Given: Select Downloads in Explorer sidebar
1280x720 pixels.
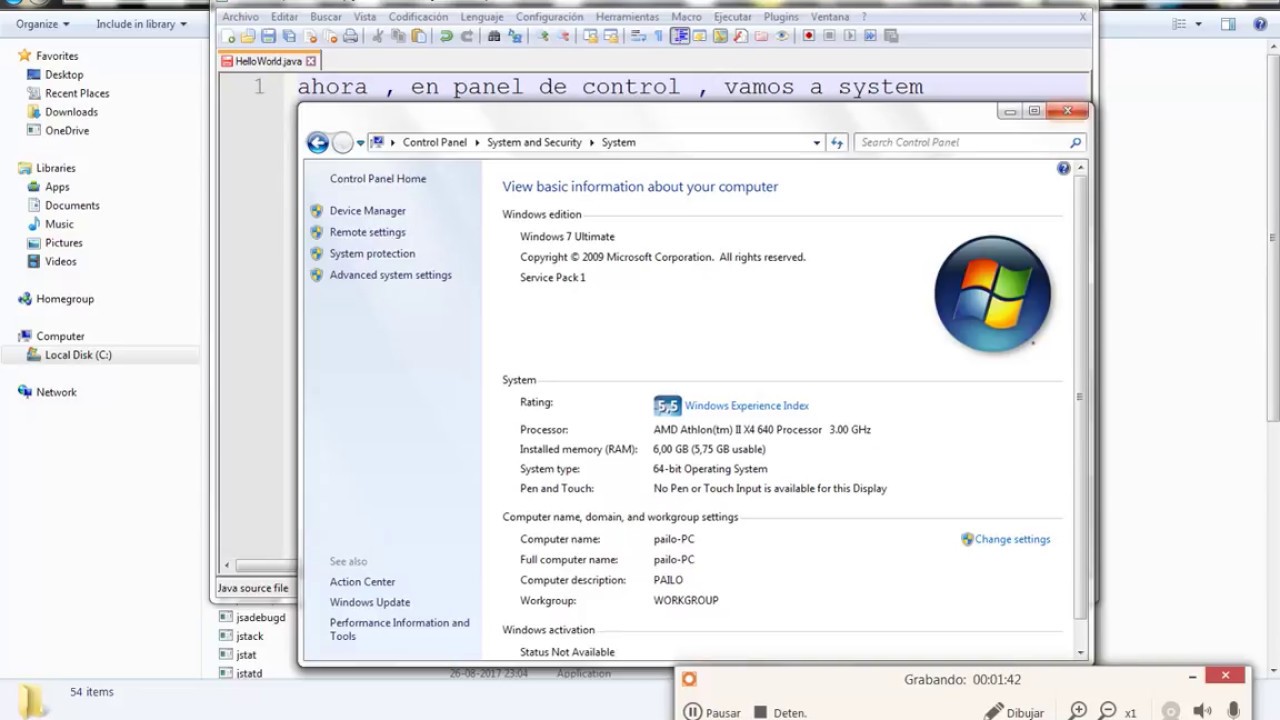Looking at the screenshot, I should [x=71, y=112].
